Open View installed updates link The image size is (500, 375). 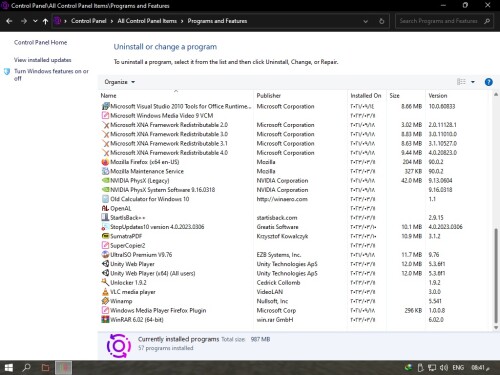42,60
